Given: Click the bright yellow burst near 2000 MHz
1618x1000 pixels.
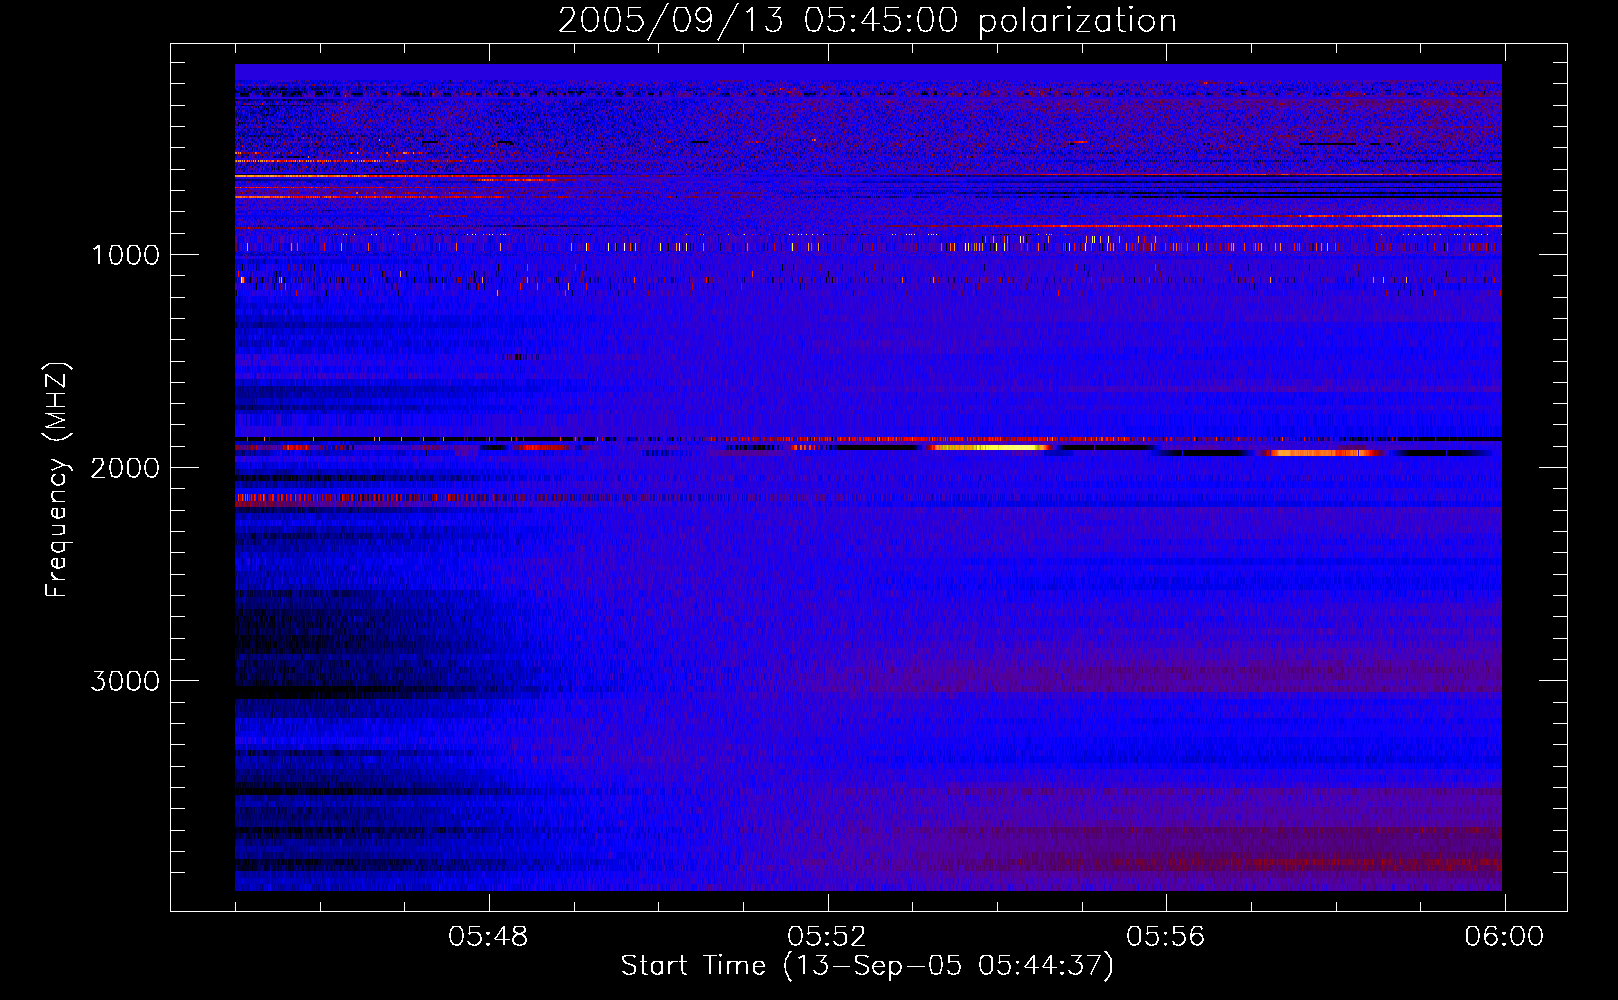Looking at the screenshot, I should tap(990, 448).
